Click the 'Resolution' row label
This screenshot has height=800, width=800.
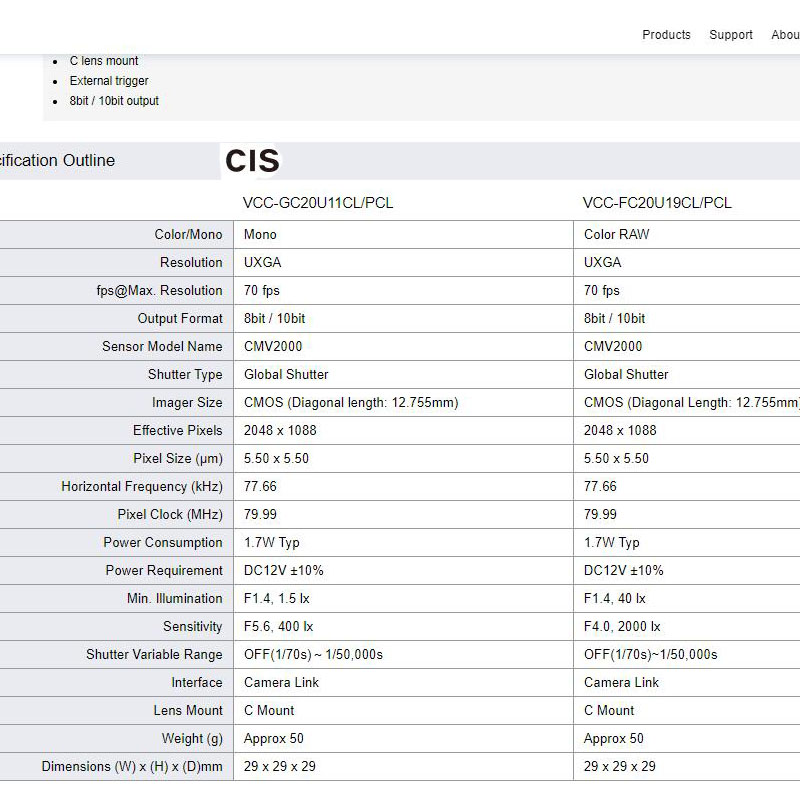(x=191, y=262)
